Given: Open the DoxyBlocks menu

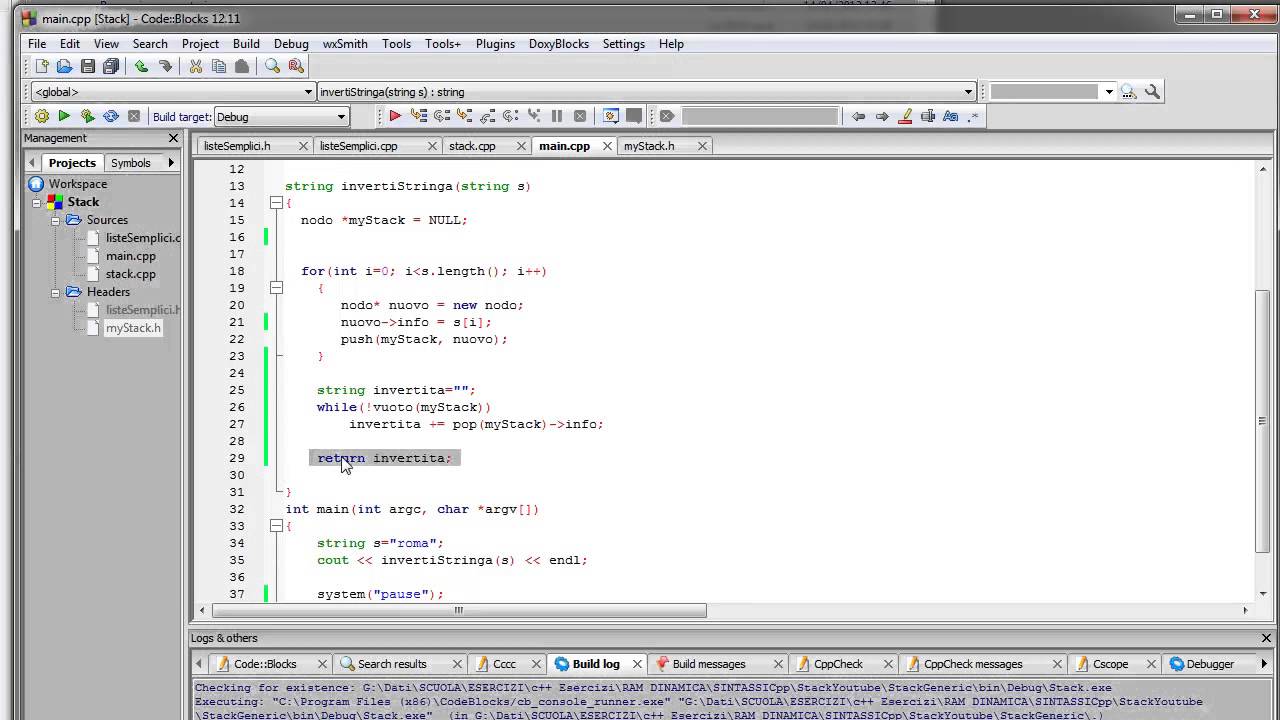Looking at the screenshot, I should pyautogui.click(x=559, y=44).
